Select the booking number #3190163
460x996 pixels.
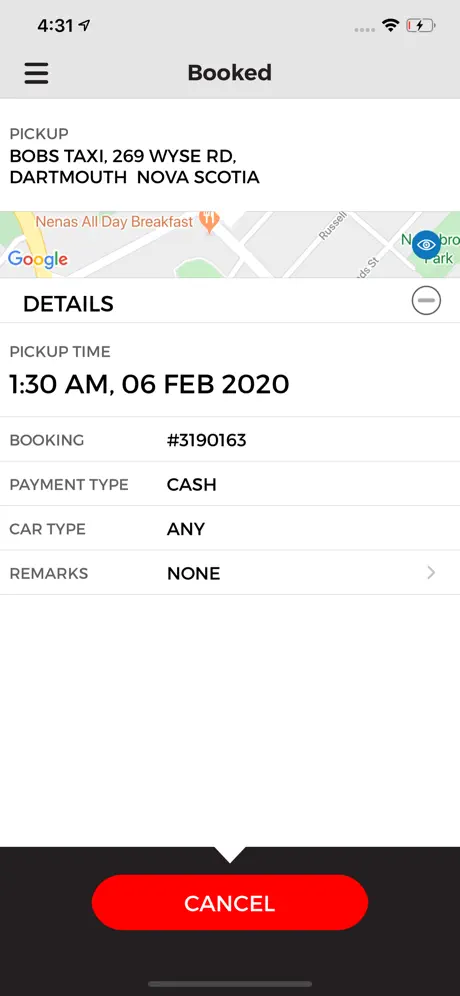tap(206, 440)
